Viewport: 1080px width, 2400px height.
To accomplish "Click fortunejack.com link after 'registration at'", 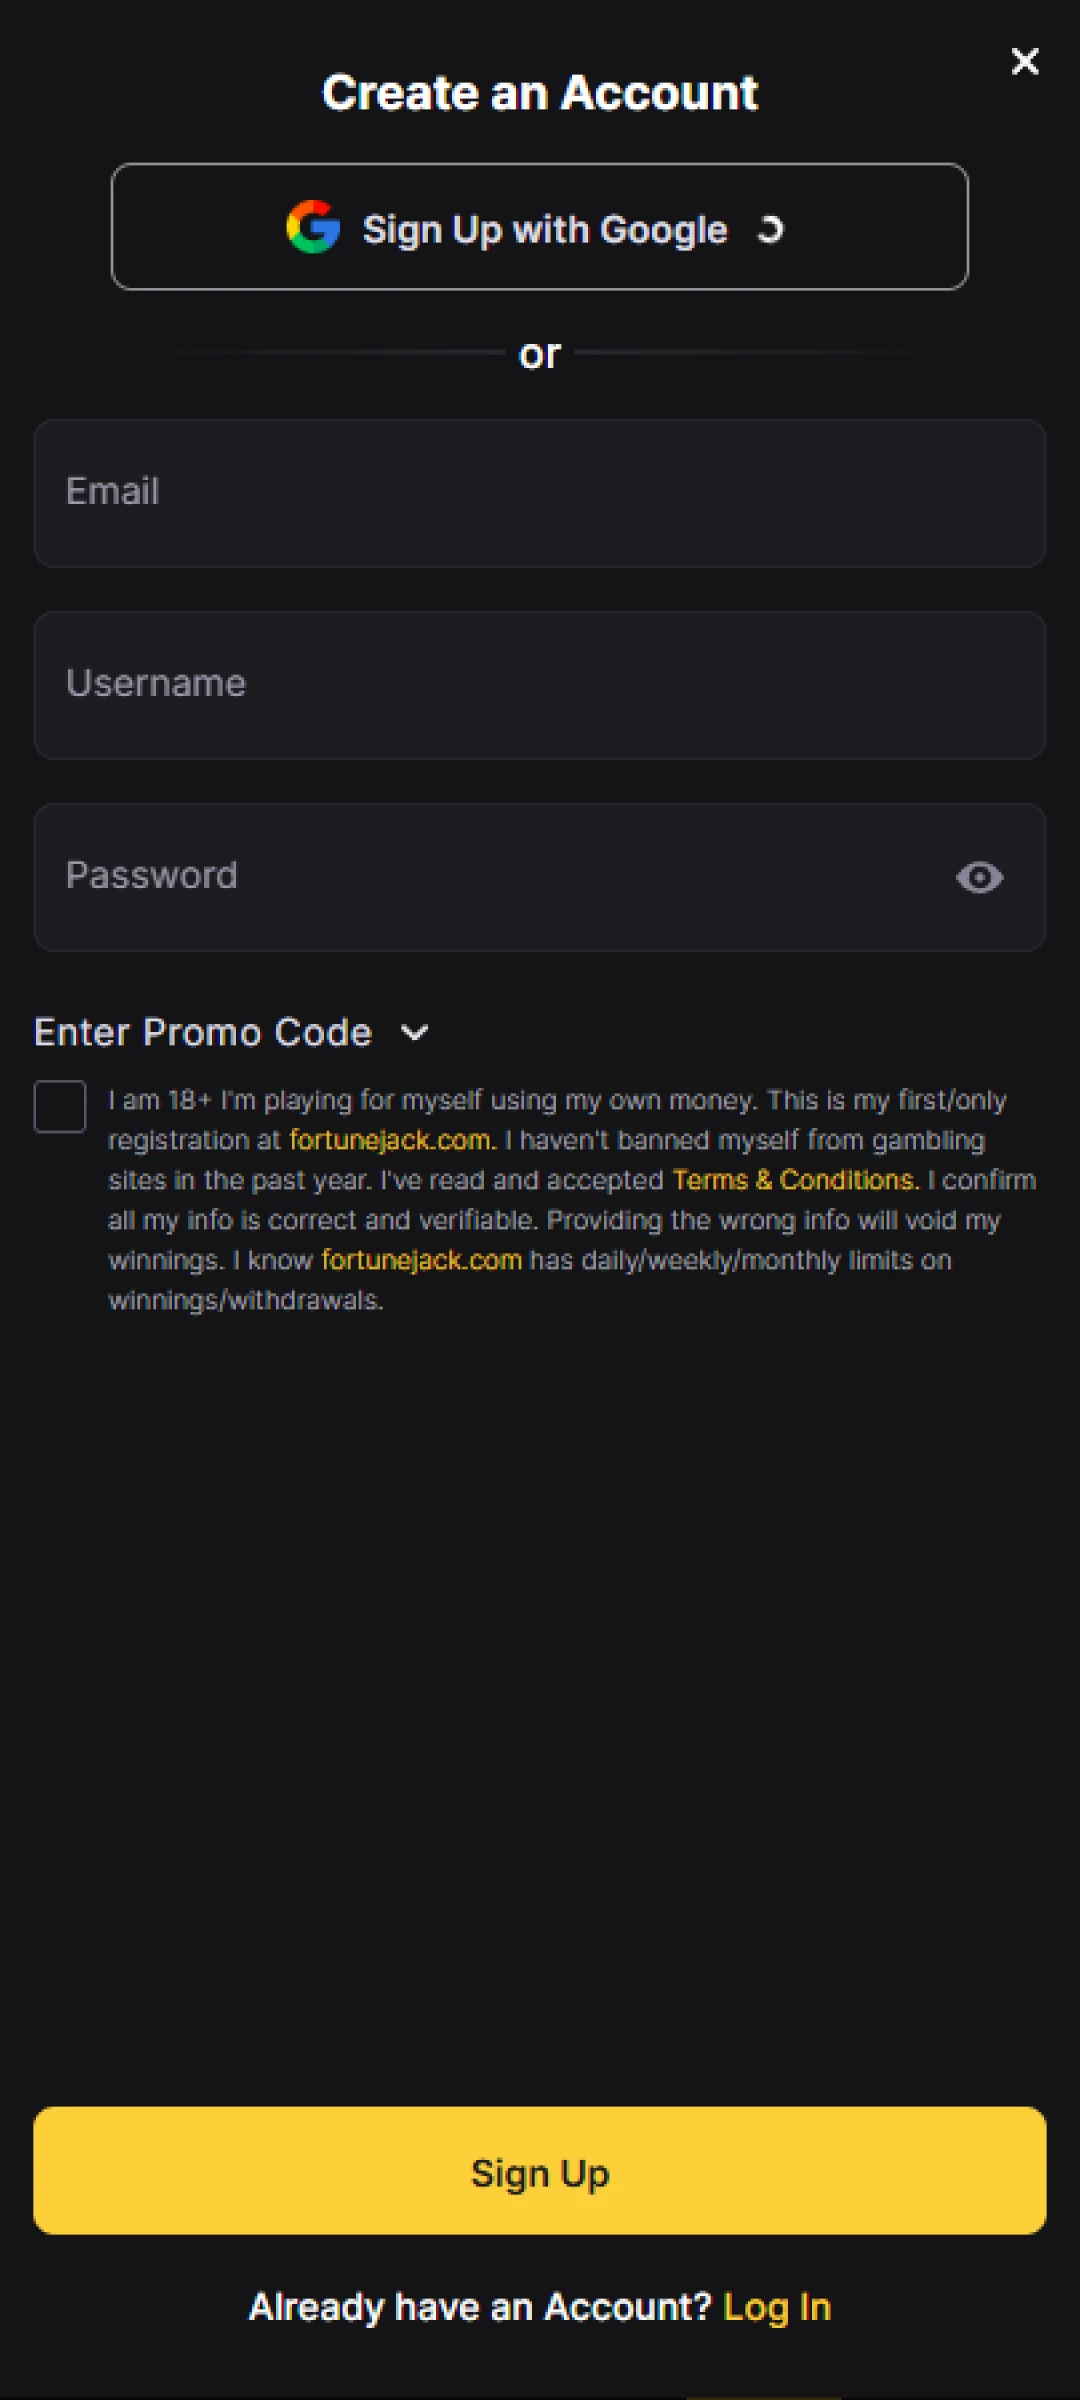I will click(390, 1140).
